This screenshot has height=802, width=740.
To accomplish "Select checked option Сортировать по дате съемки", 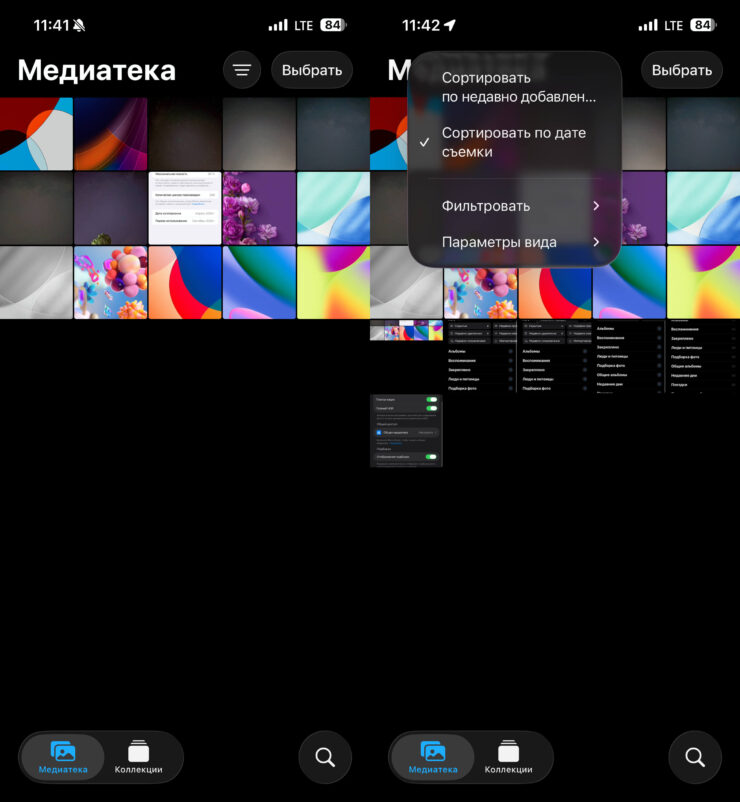I will 514,143.
